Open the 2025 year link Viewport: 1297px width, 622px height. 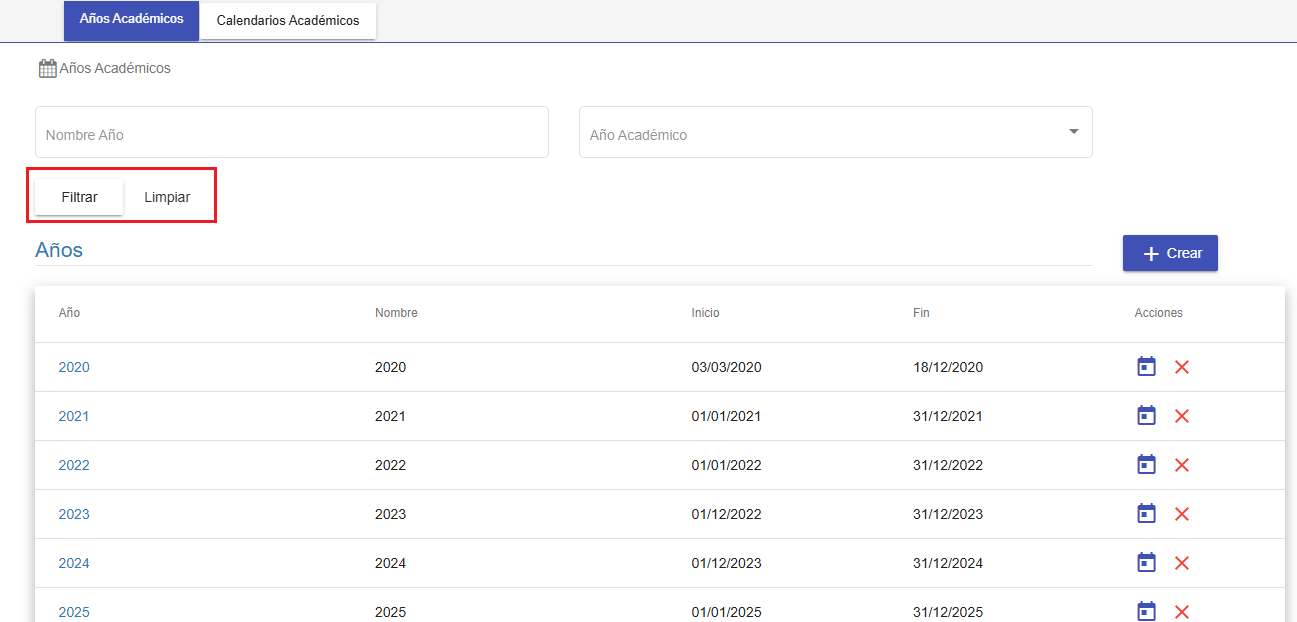click(x=74, y=611)
